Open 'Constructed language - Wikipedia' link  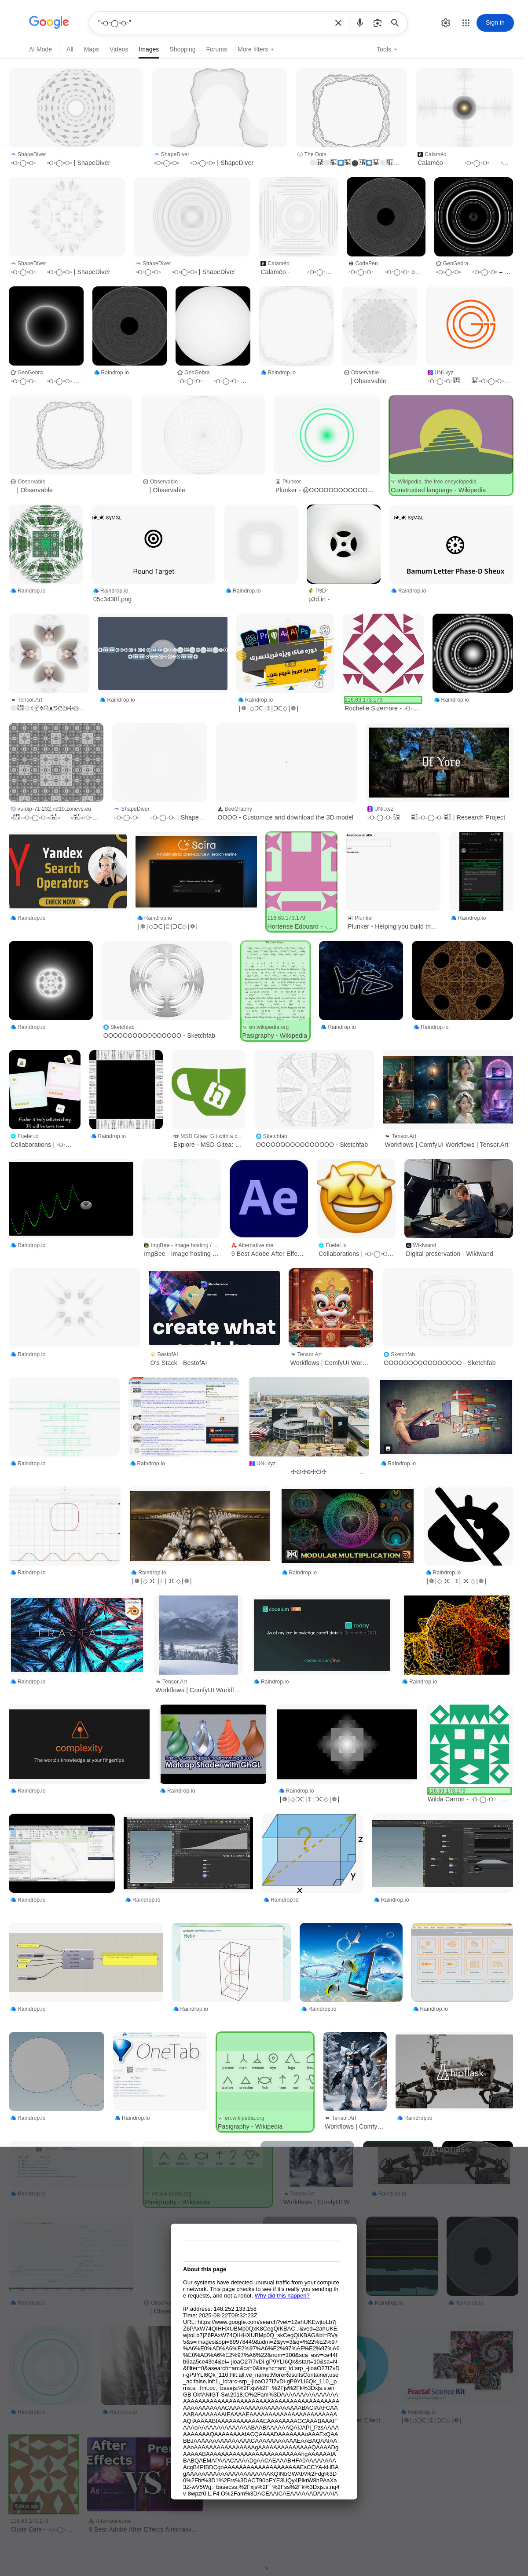(x=438, y=490)
